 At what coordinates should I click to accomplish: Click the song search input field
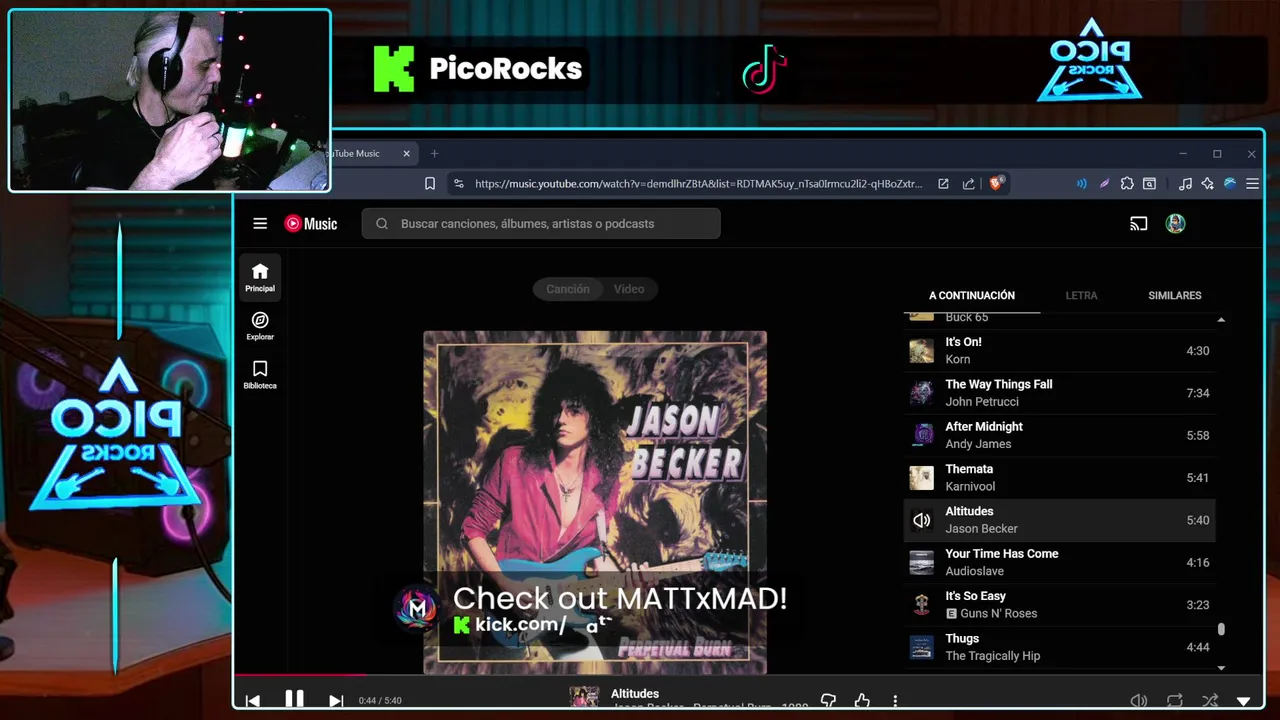click(541, 224)
